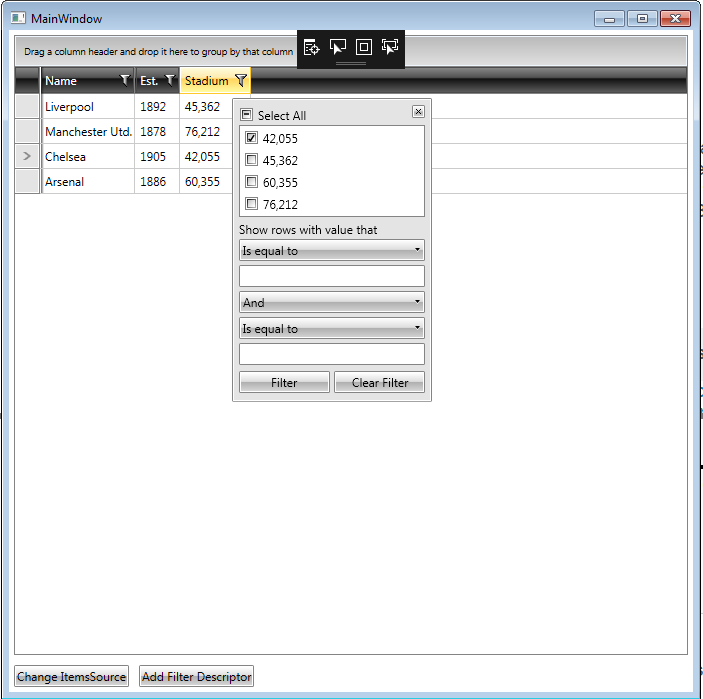Click the 1878 established year cell
The height and width of the screenshot is (699, 703).
coord(157,132)
